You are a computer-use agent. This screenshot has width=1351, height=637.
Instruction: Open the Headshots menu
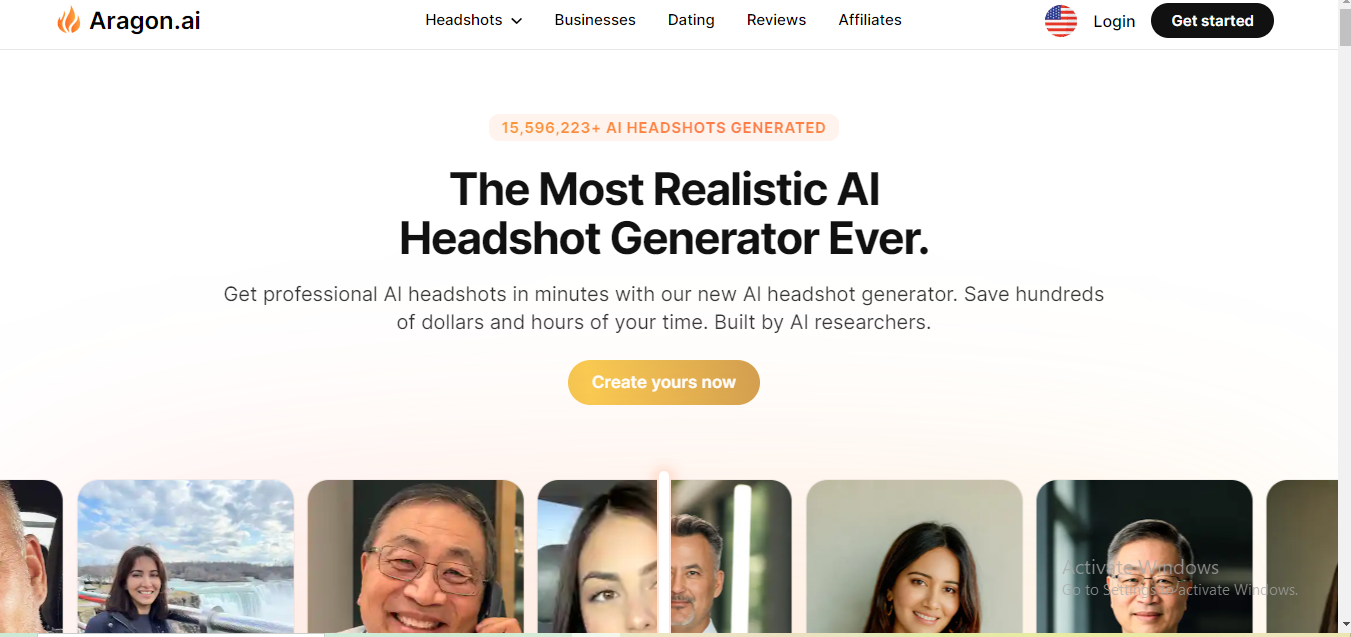(473, 20)
